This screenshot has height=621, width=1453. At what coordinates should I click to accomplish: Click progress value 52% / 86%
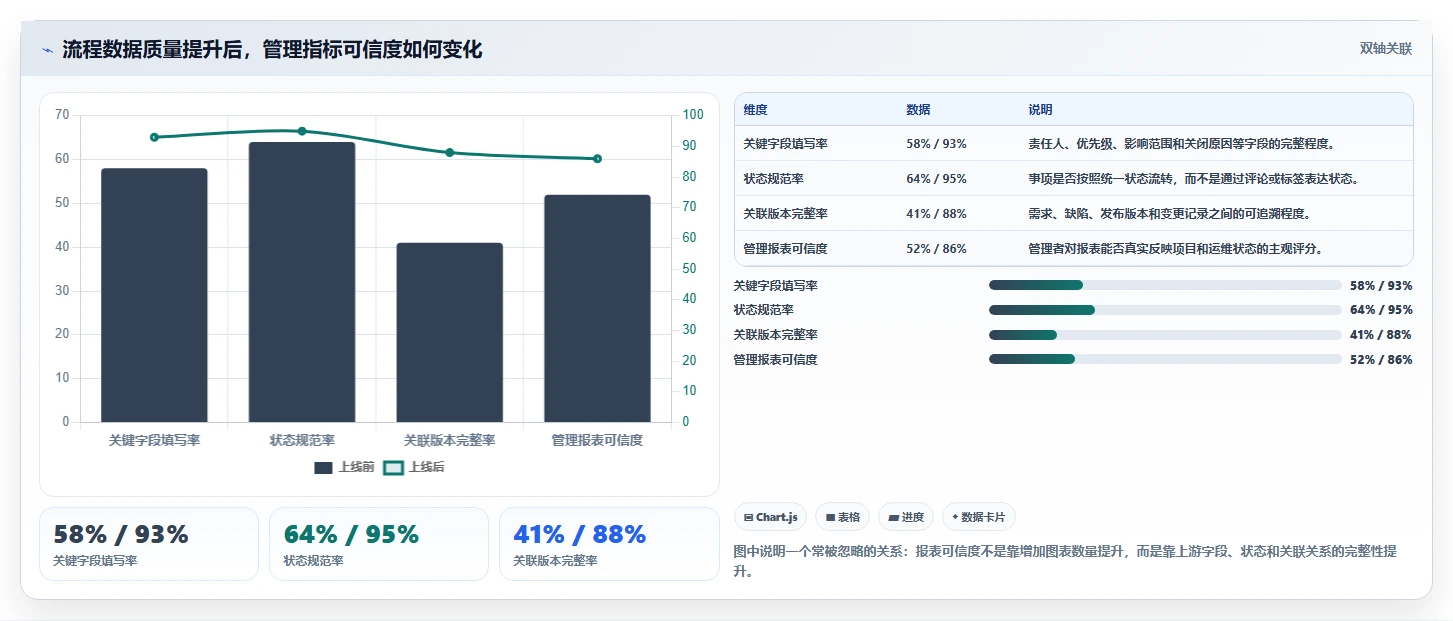tap(1381, 359)
